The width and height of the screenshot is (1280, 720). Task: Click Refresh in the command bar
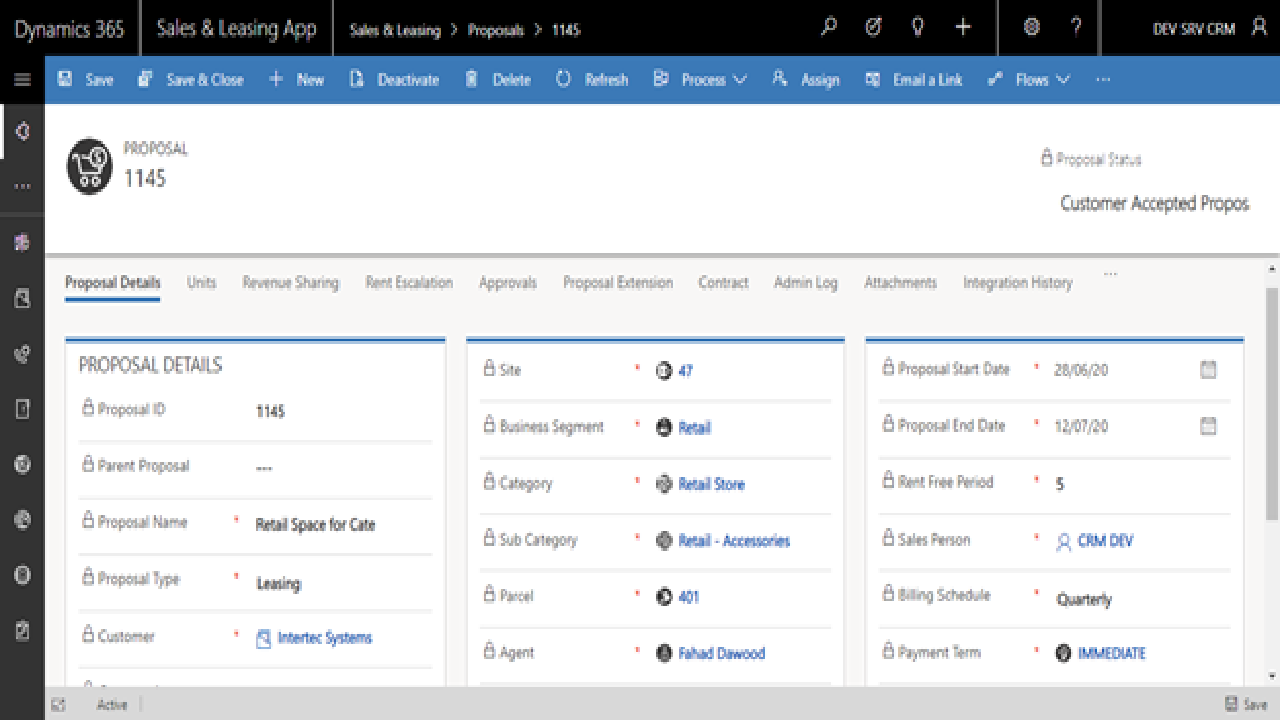(x=592, y=80)
